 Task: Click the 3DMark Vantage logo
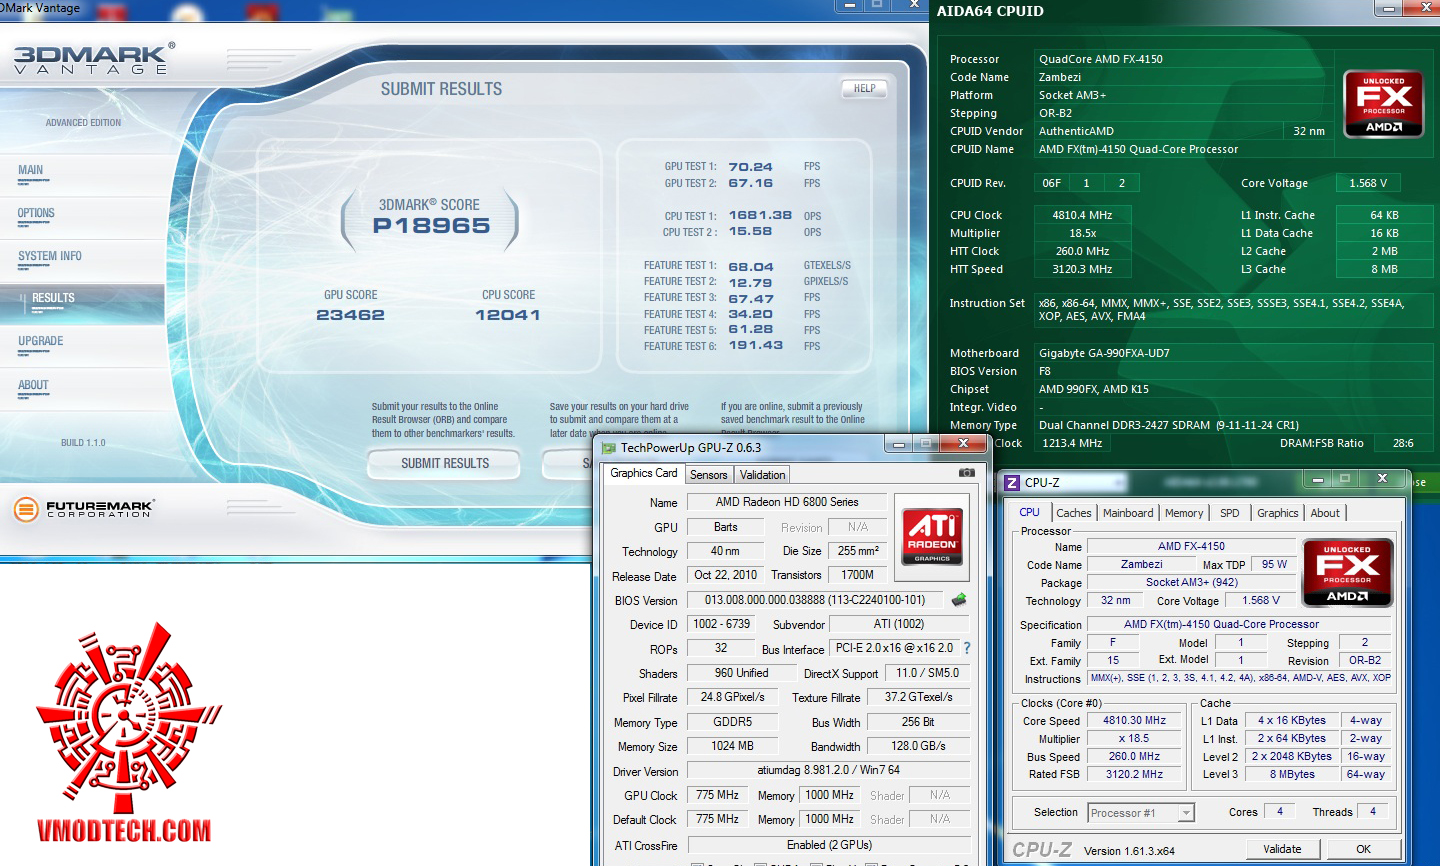pyautogui.click(x=94, y=59)
